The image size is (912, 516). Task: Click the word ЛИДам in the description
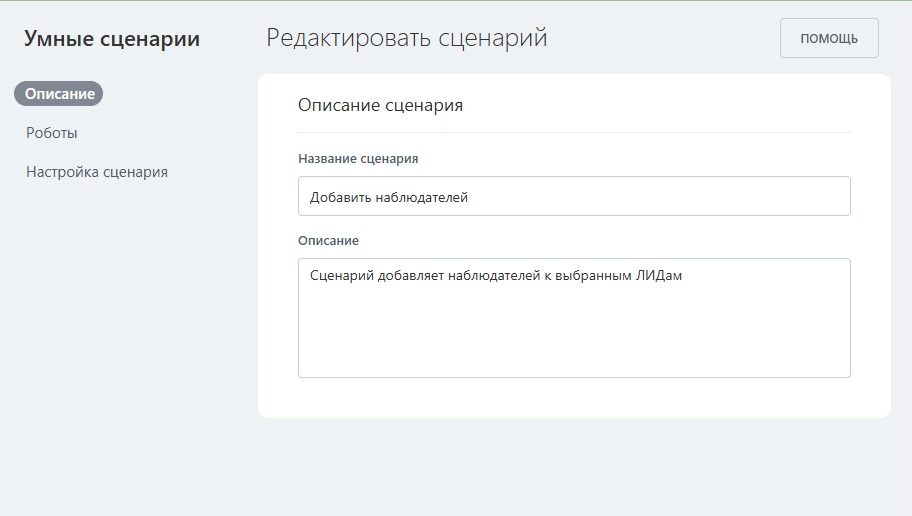pyautogui.click(x=658, y=276)
